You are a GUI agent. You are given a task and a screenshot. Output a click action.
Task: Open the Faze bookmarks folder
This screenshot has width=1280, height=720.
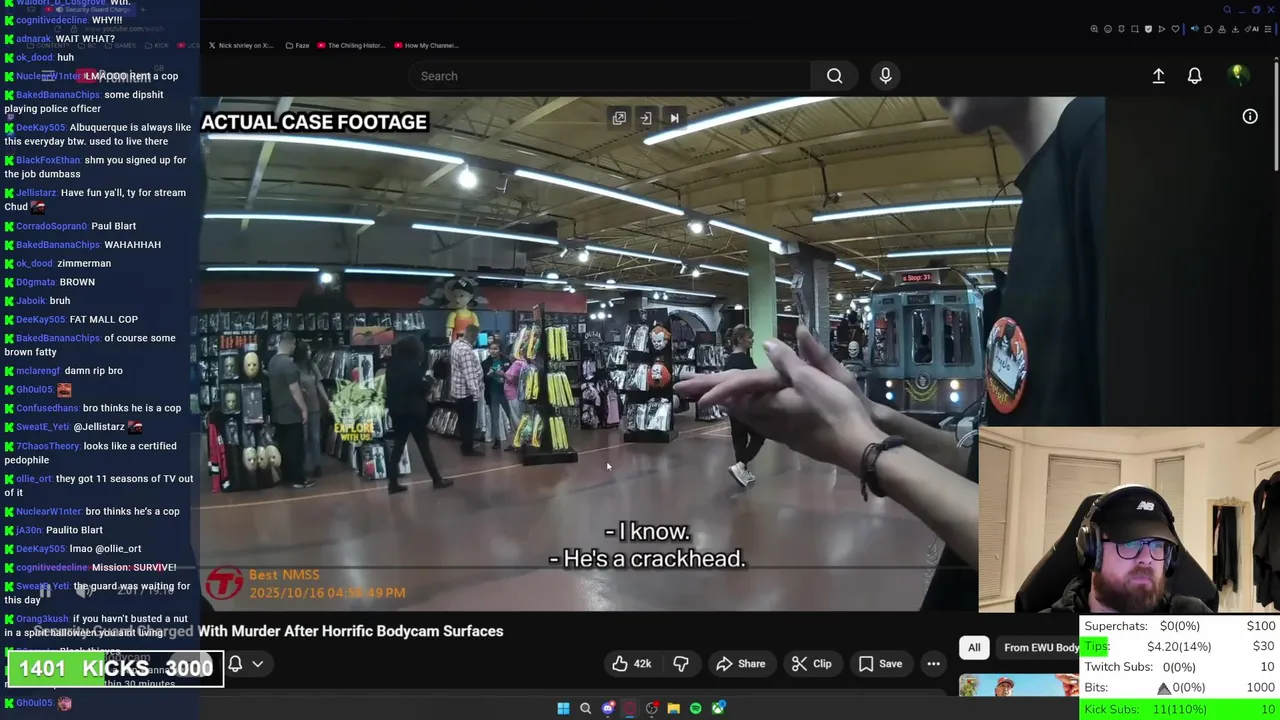[298, 45]
